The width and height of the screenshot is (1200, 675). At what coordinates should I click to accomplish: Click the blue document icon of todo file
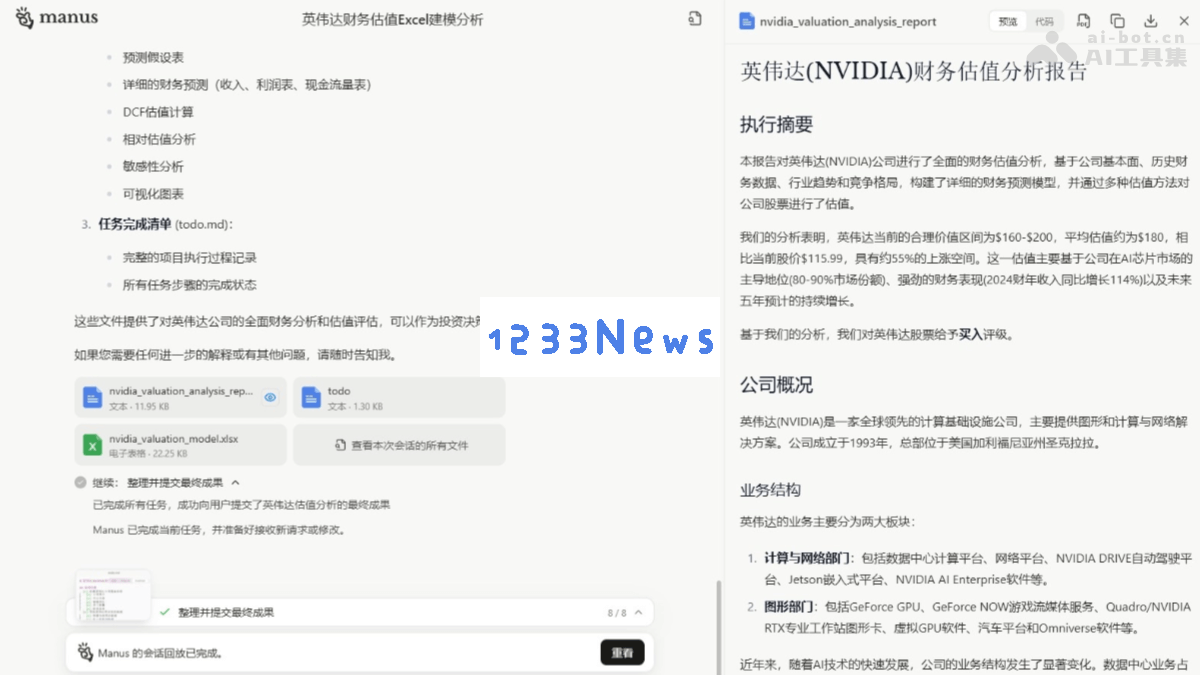coord(310,397)
